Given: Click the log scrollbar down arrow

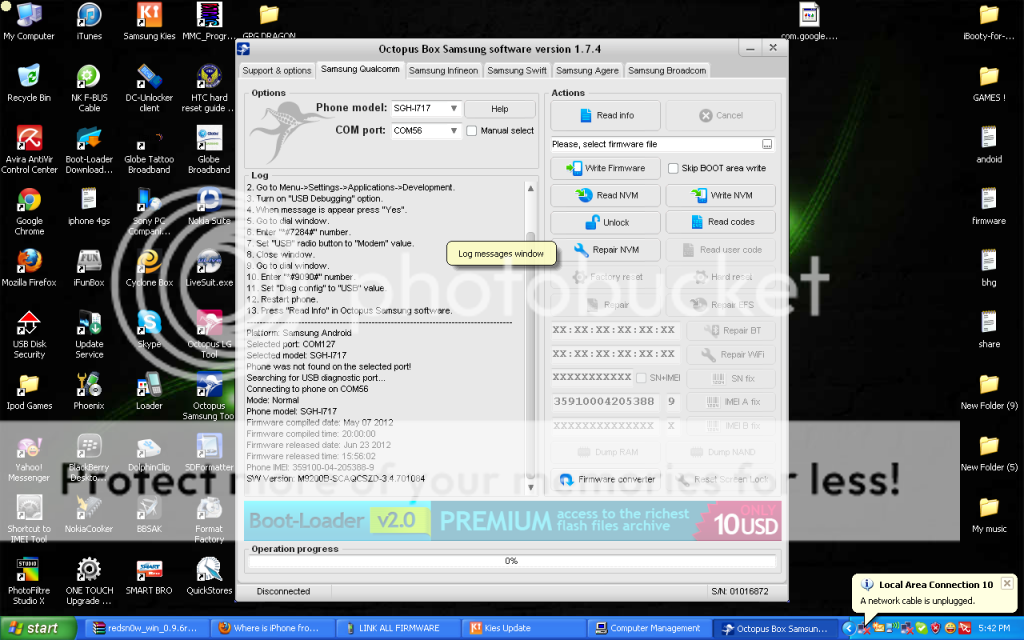Looking at the screenshot, I should coord(530,487).
